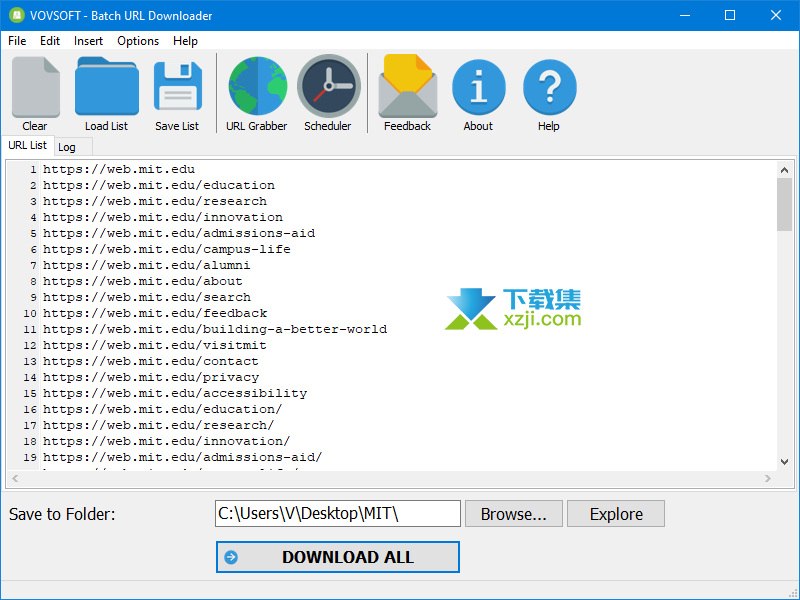The height and width of the screenshot is (600, 800).
Task: Open the Insert menu
Action: tap(88, 41)
